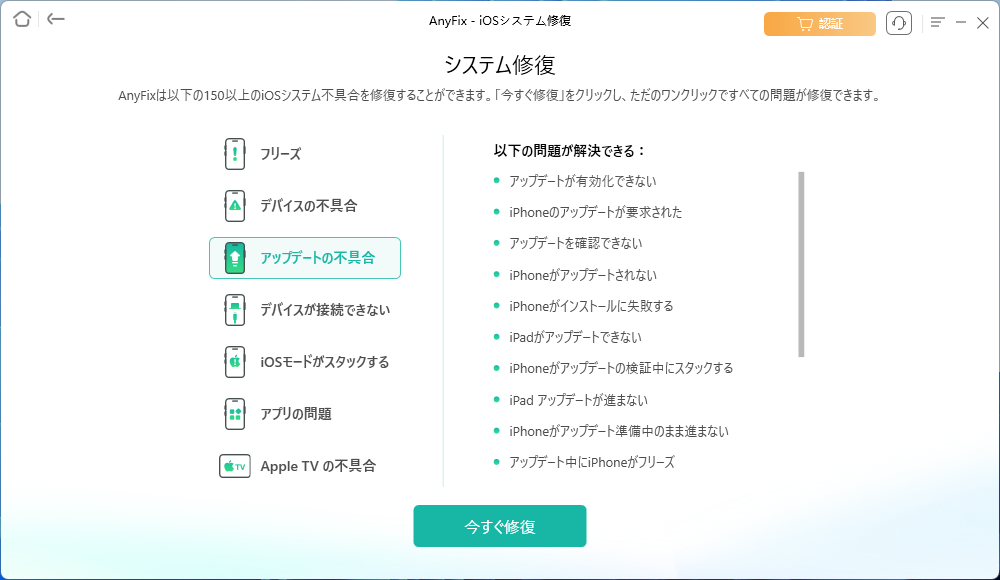Screen dimensions: 1000x580
Task: Click the AnyFix description sentence below the heading
Action: click(499, 96)
